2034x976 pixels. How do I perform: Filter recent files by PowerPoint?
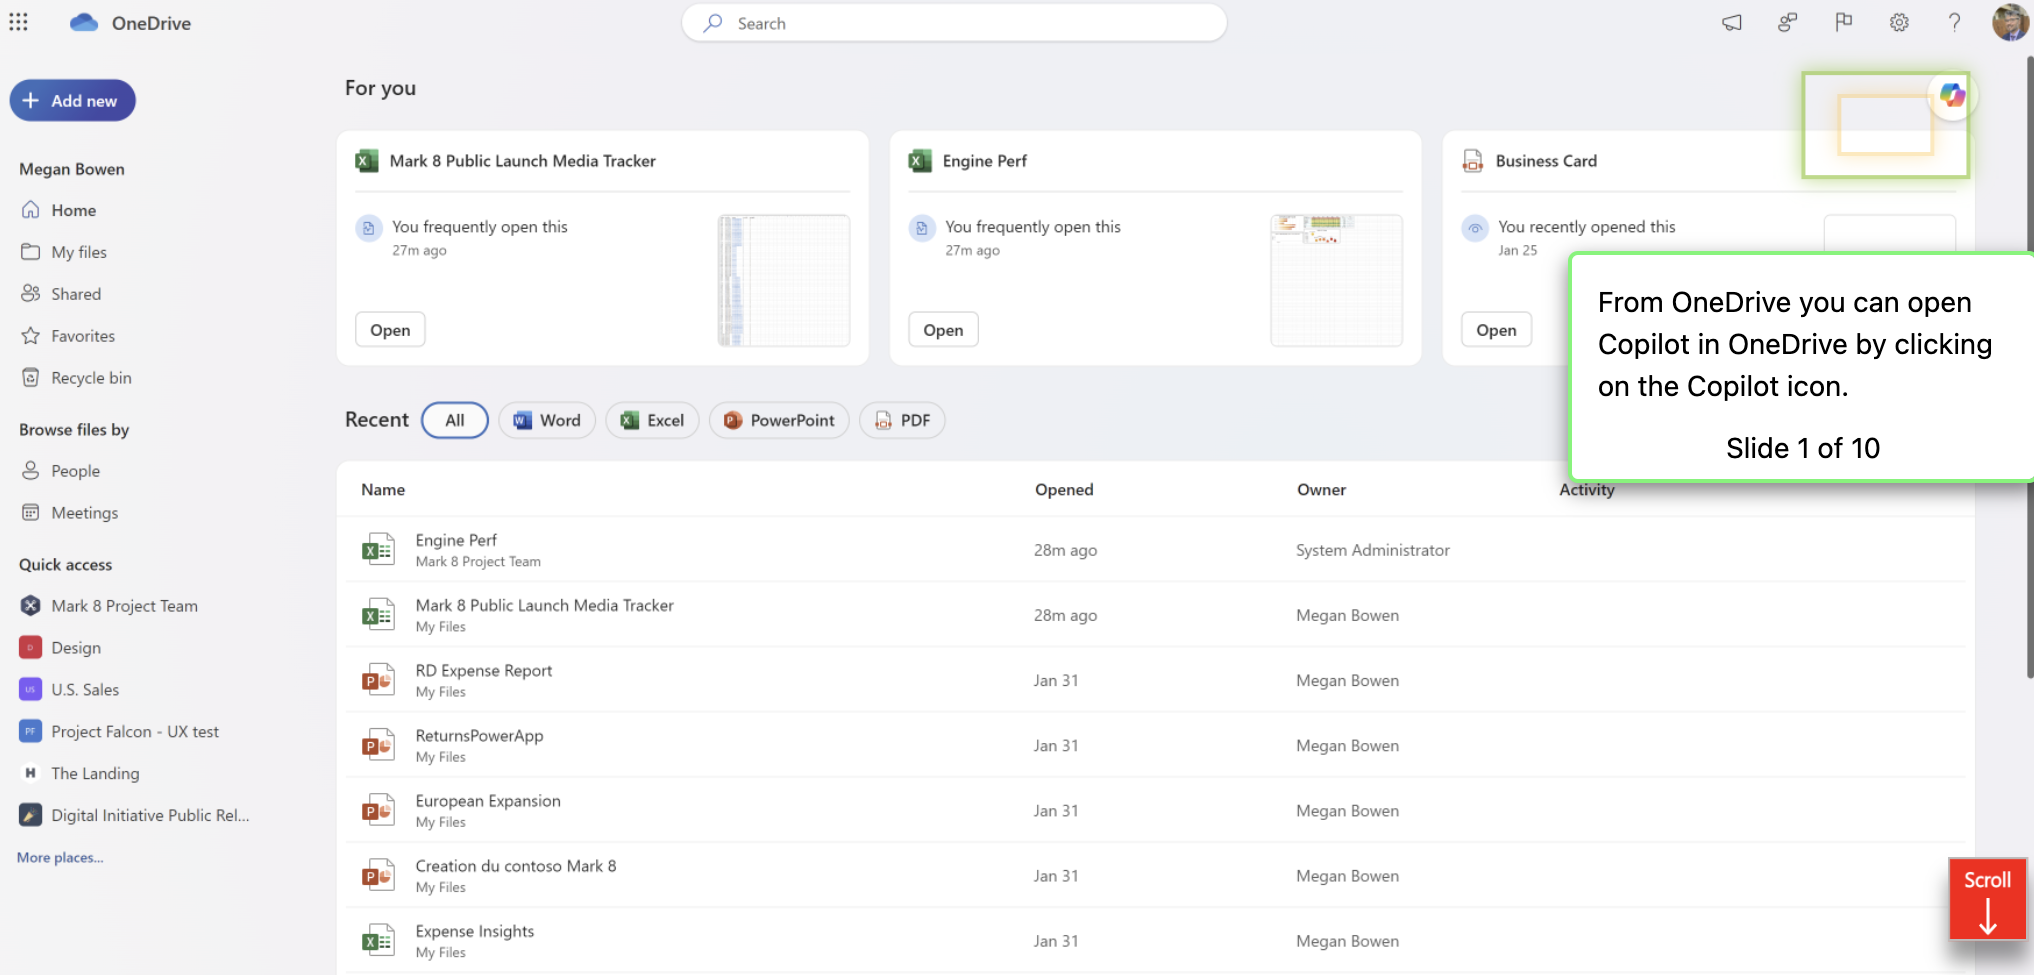tap(779, 420)
